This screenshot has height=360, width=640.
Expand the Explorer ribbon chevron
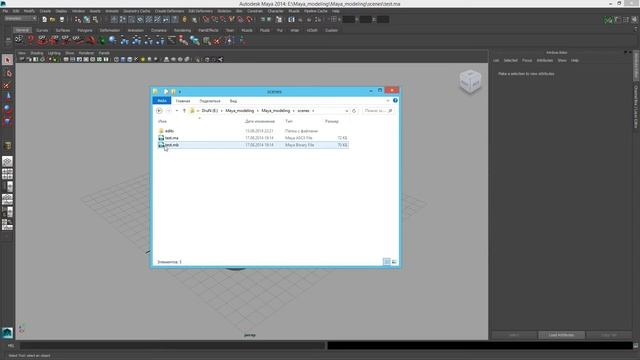[x=388, y=100]
